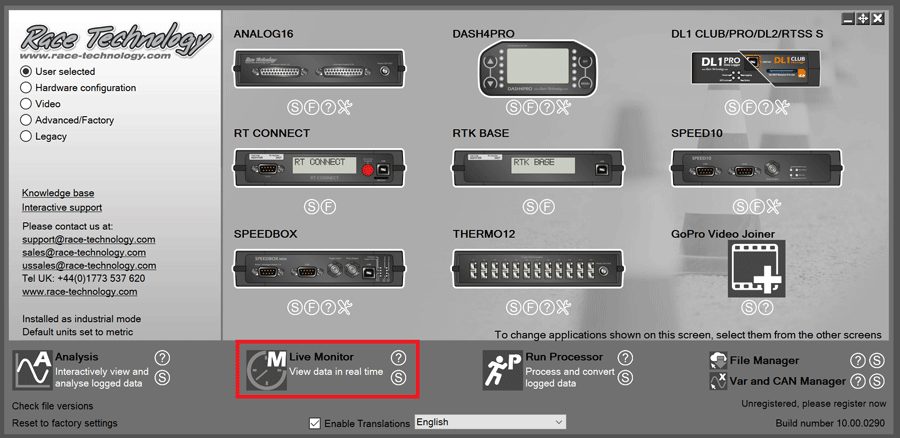The width and height of the screenshot is (900, 438).
Task: Click the File Manager icon
Action: tap(719, 361)
